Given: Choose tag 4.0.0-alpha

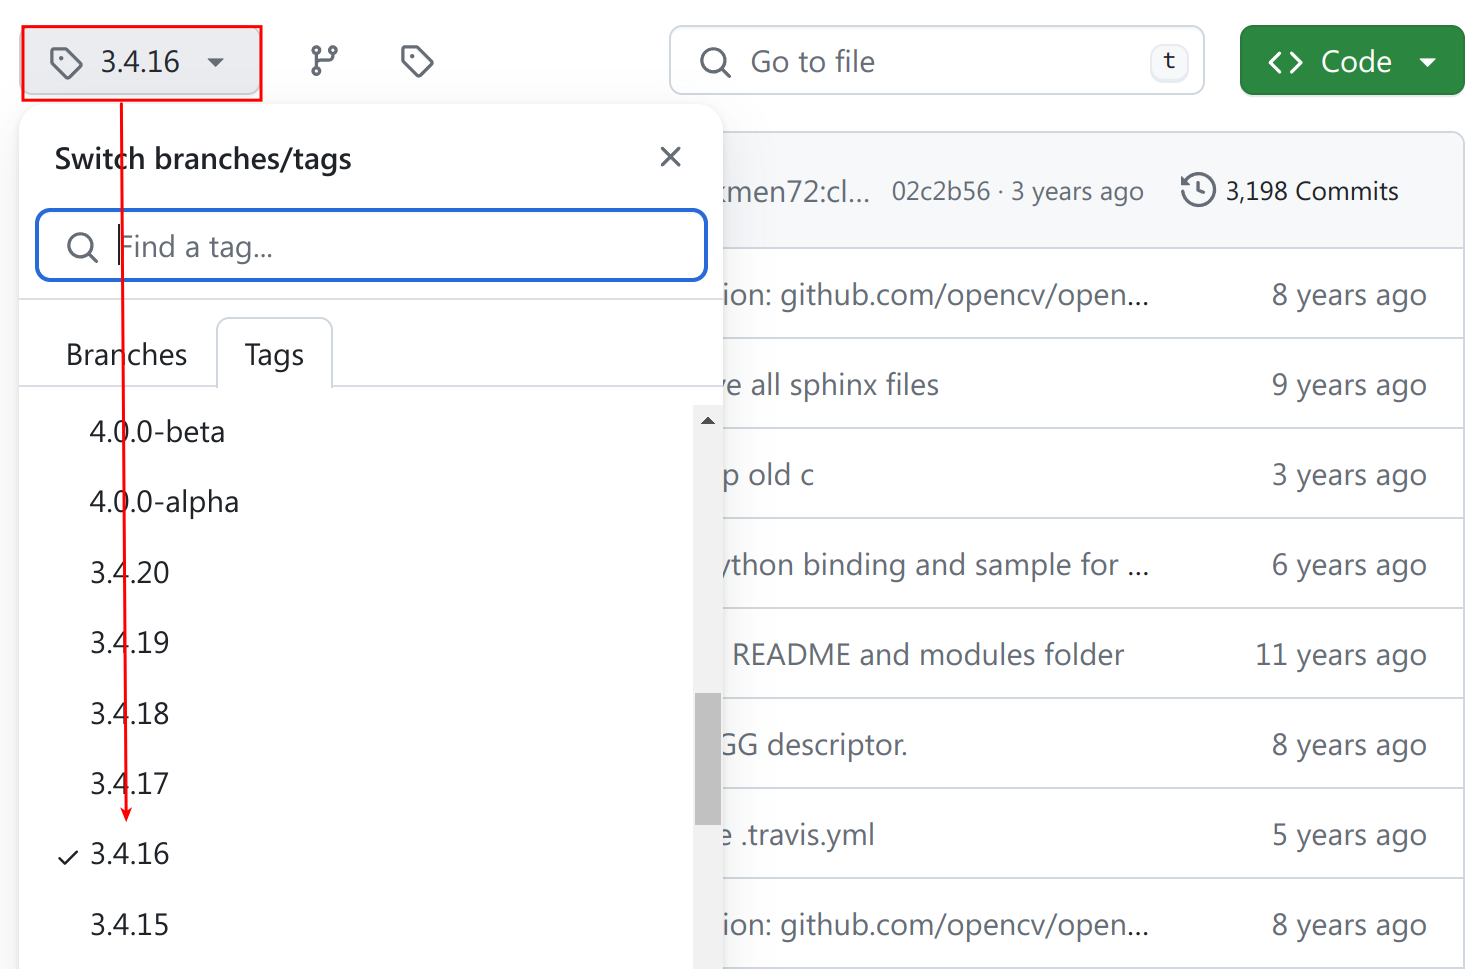Looking at the screenshot, I should point(164,502).
